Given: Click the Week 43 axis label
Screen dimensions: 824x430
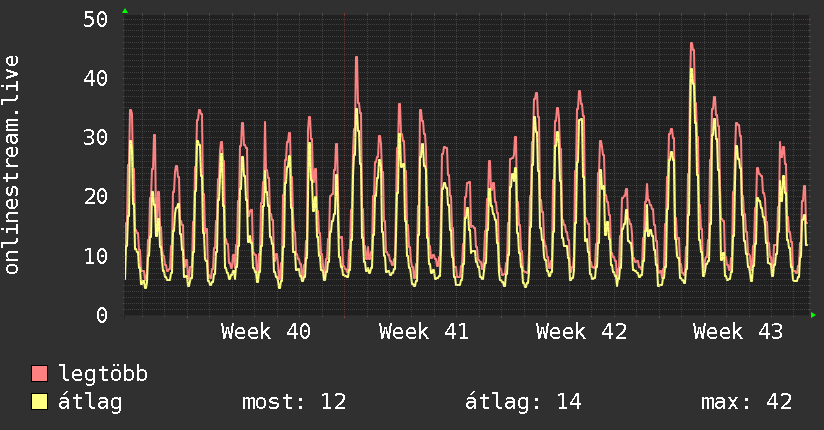Looking at the screenshot, I should pyautogui.click(x=738, y=332).
